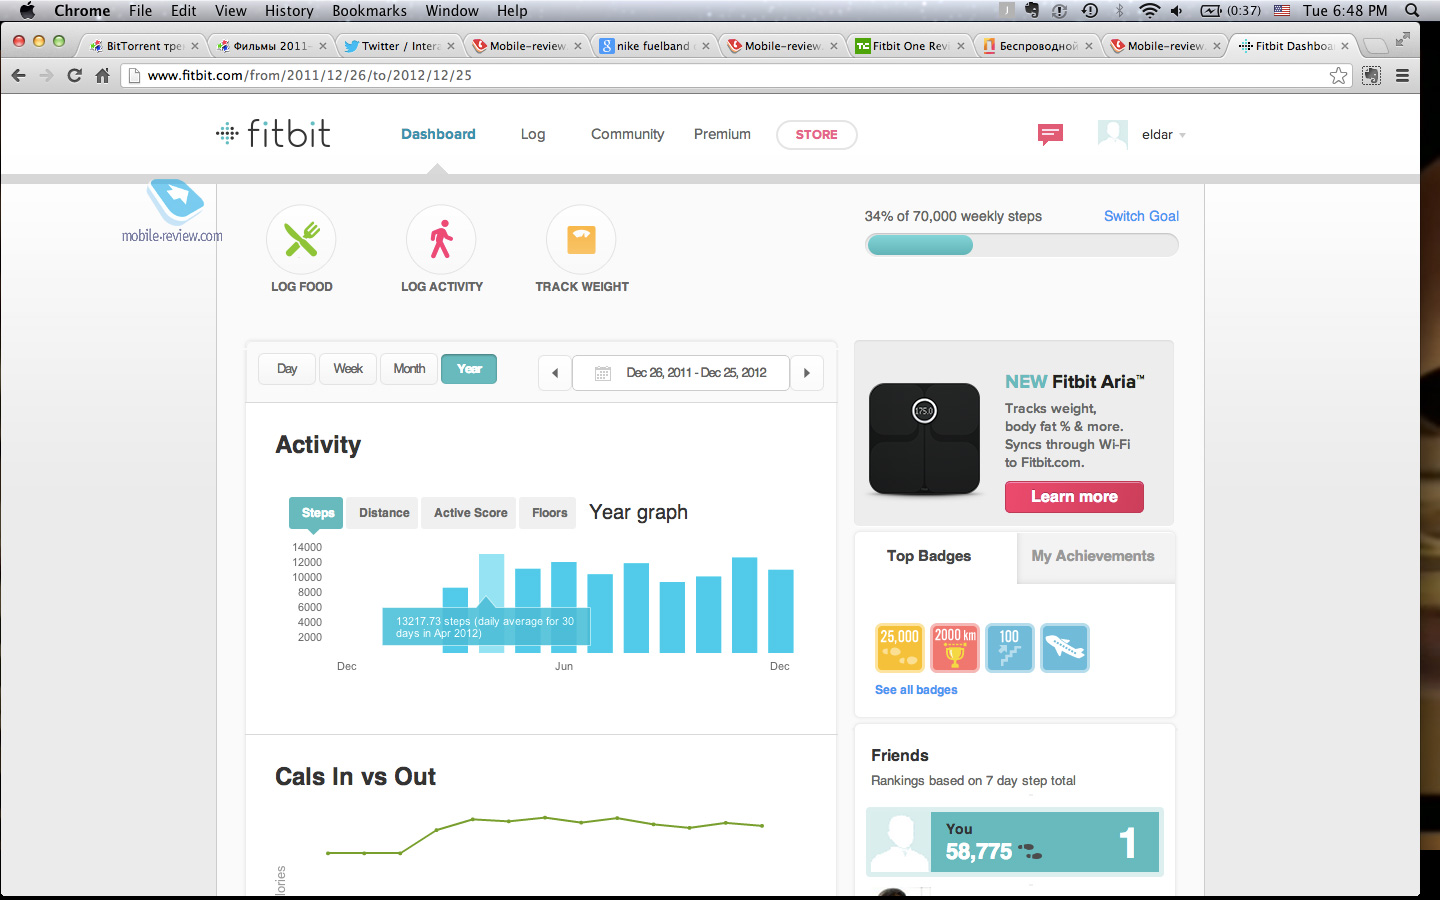Click the Log Food fork and knife icon
Image resolution: width=1440 pixels, height=900 pixels.
tap(301, 240)
